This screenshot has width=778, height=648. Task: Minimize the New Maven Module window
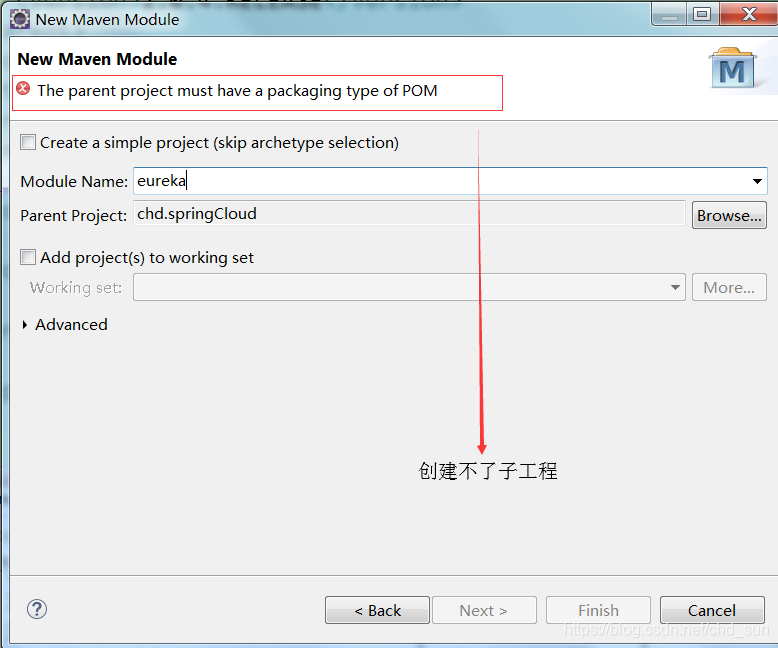[669, 14]
